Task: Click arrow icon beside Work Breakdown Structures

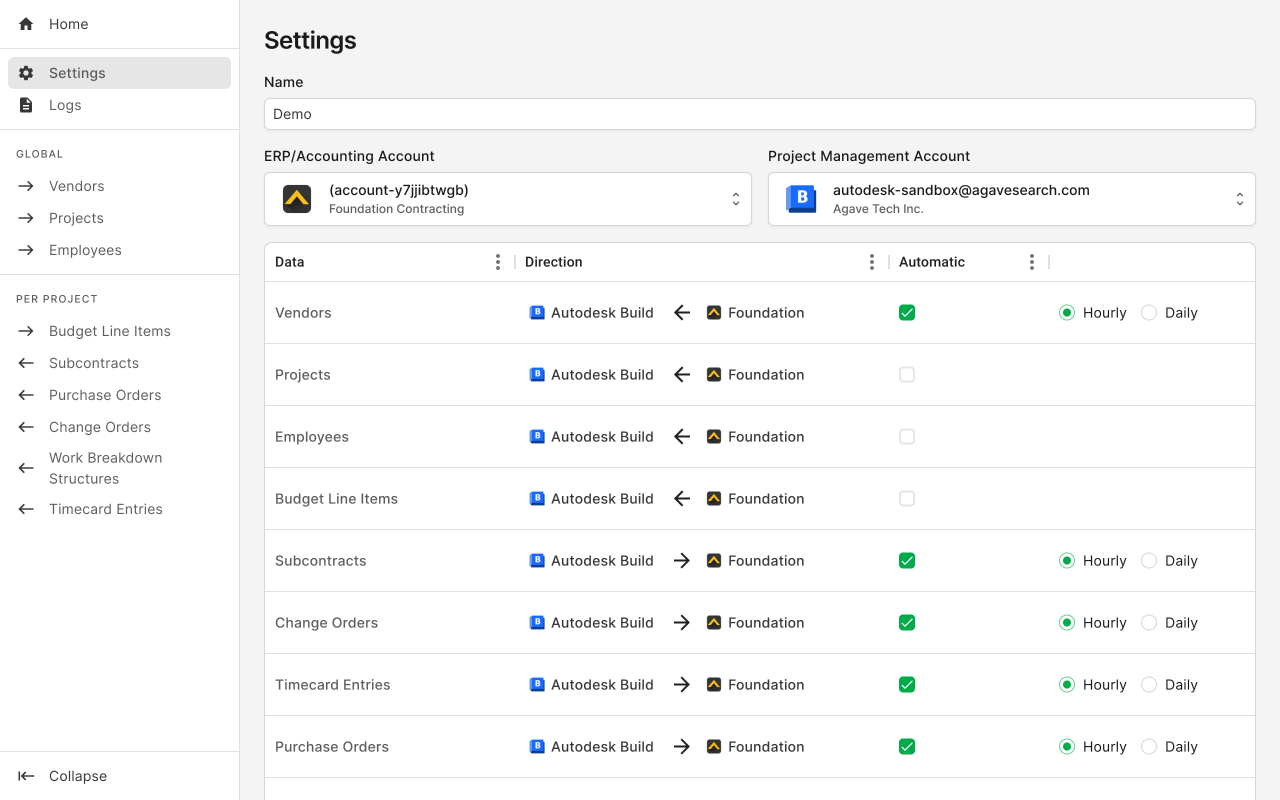Action: click(x=26, y=468)
